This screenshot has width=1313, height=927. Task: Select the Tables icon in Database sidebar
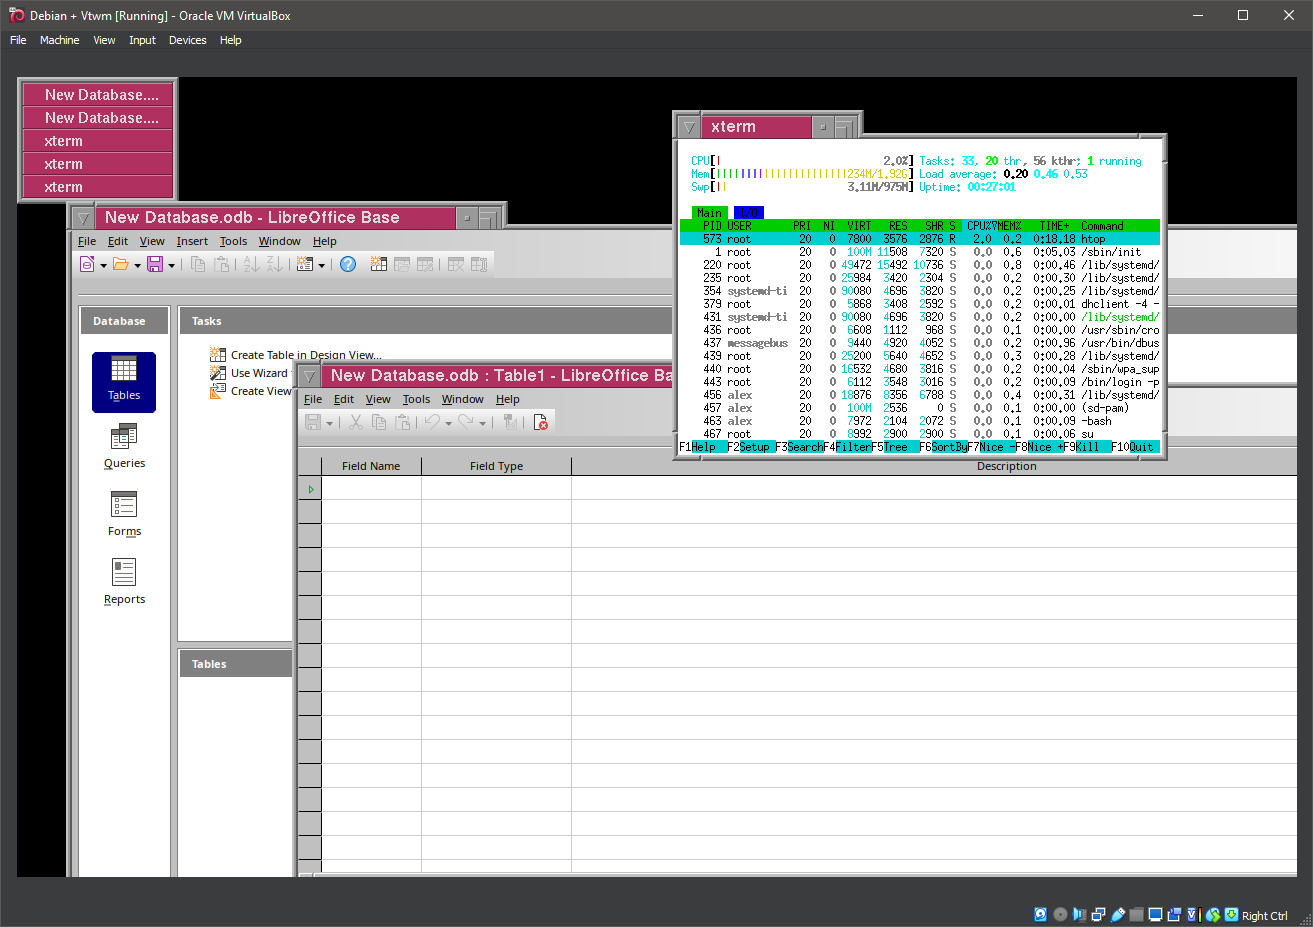pos(123,382)
